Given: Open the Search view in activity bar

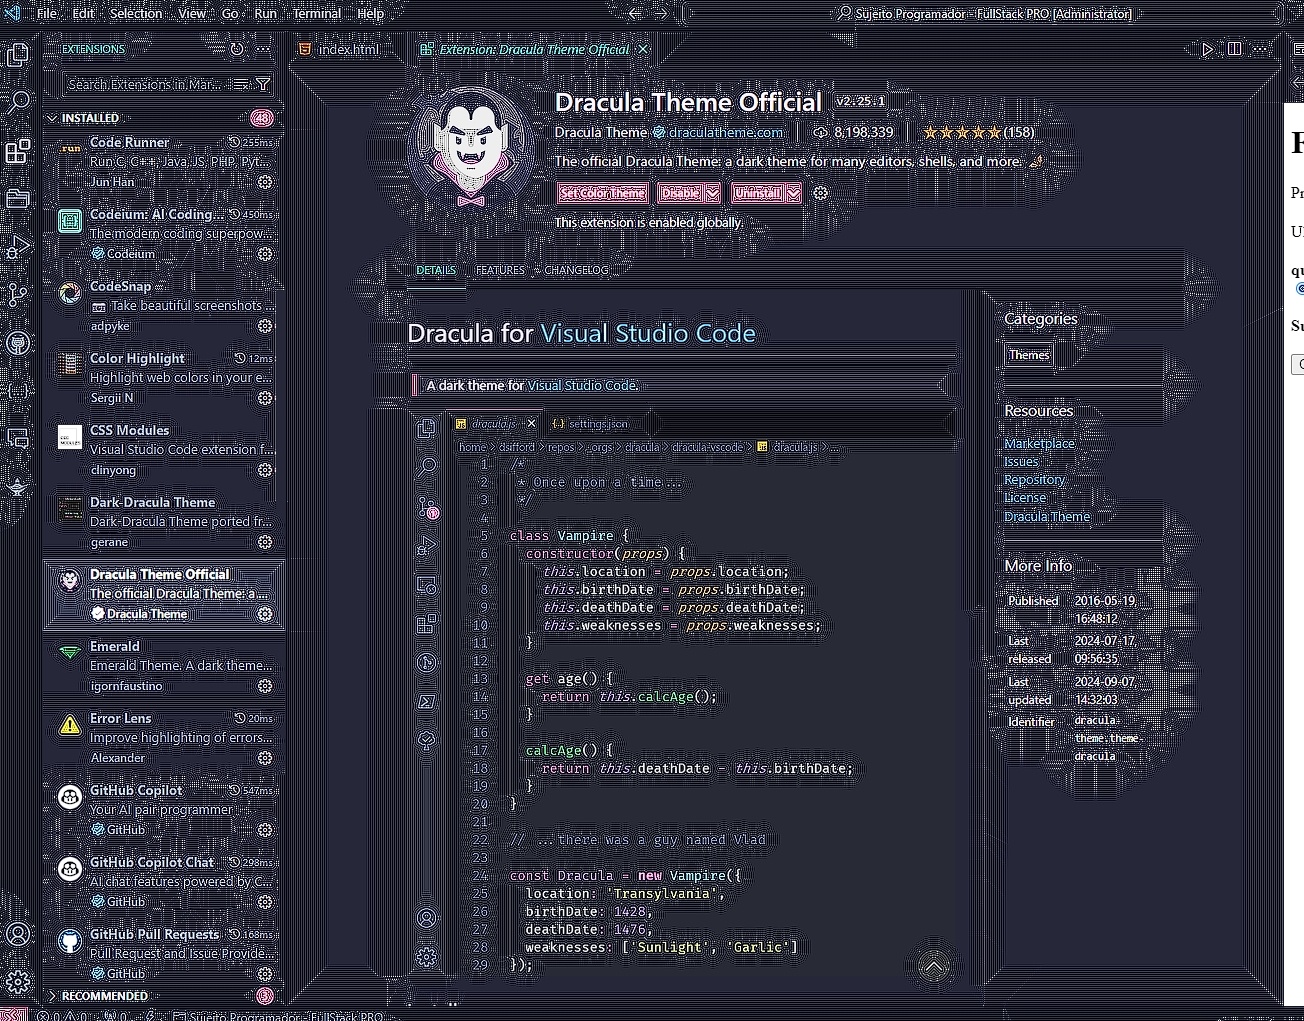Looking at the screenshot, I should point(18,102).
